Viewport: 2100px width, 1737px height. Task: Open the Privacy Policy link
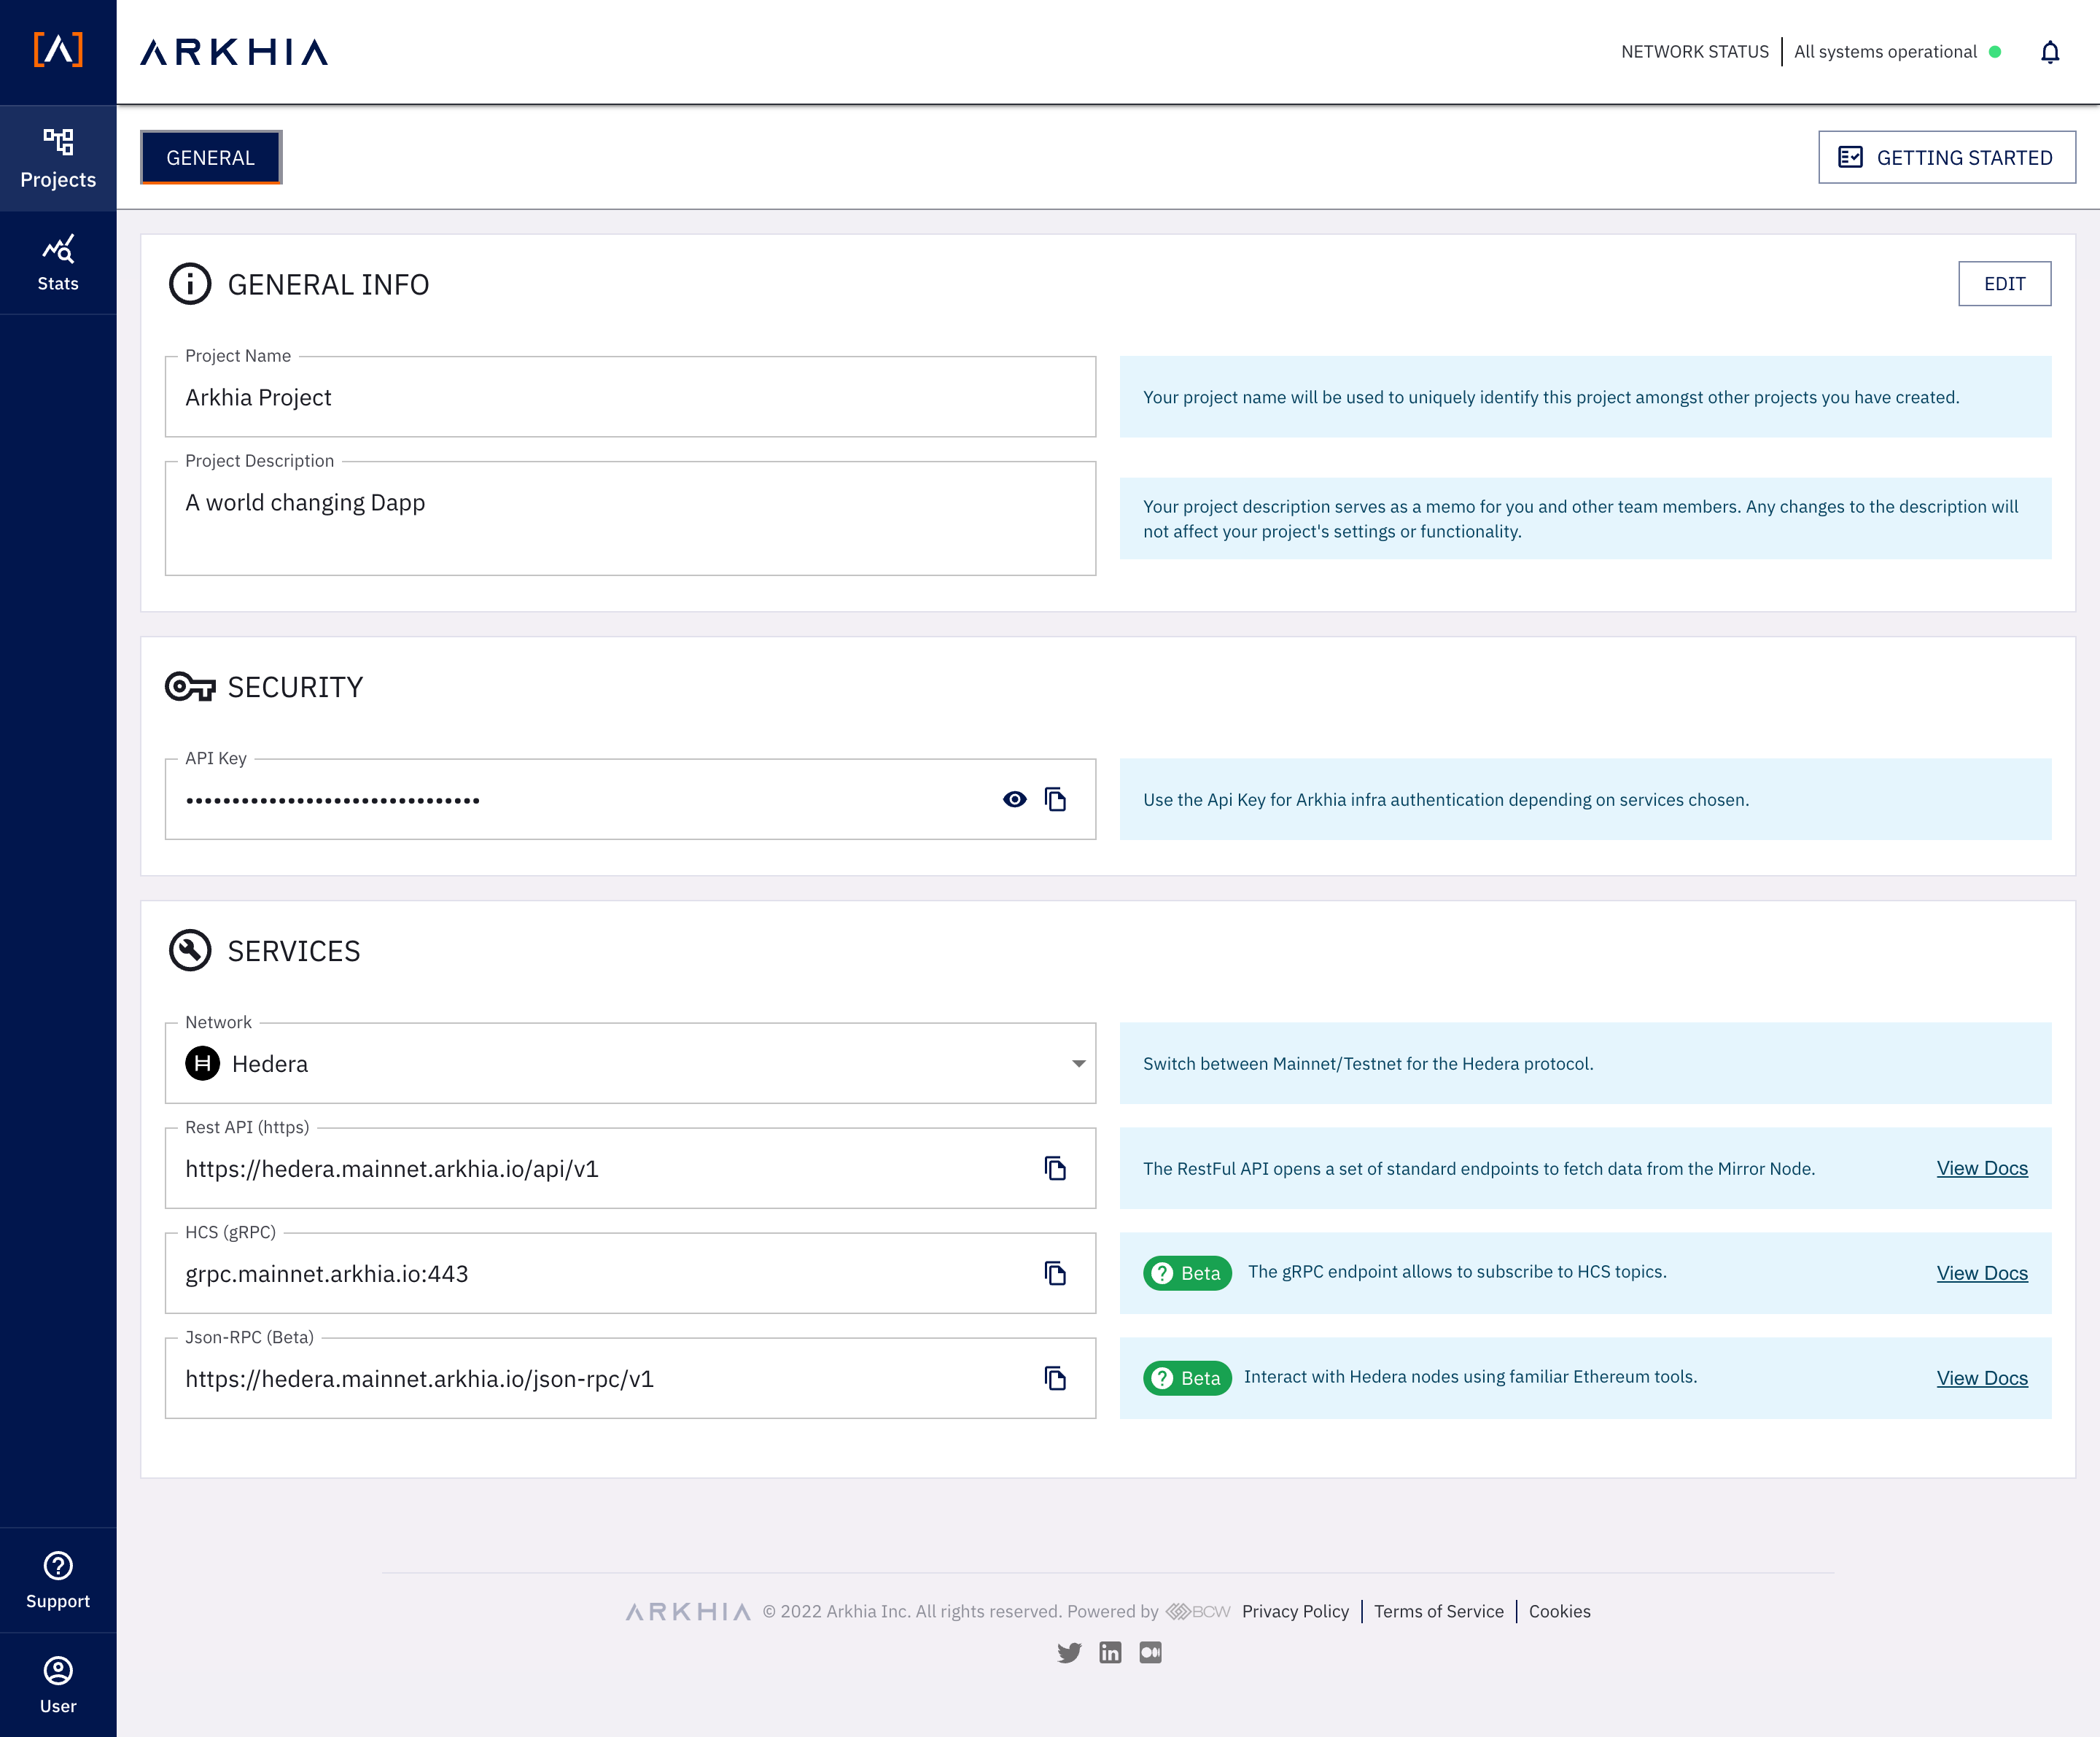coord(1295,1611)
